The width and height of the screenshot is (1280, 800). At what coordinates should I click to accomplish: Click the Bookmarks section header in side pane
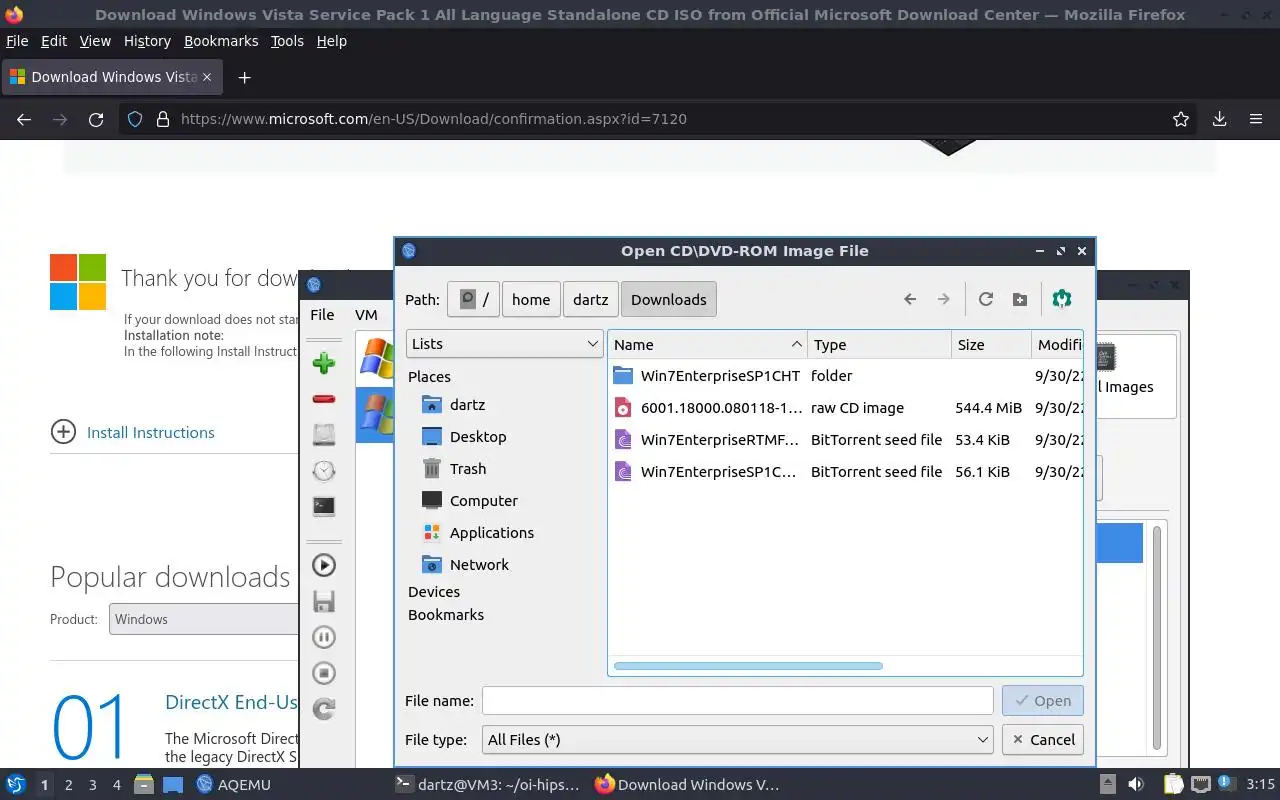pyautogui.click(x=446, y=615)
